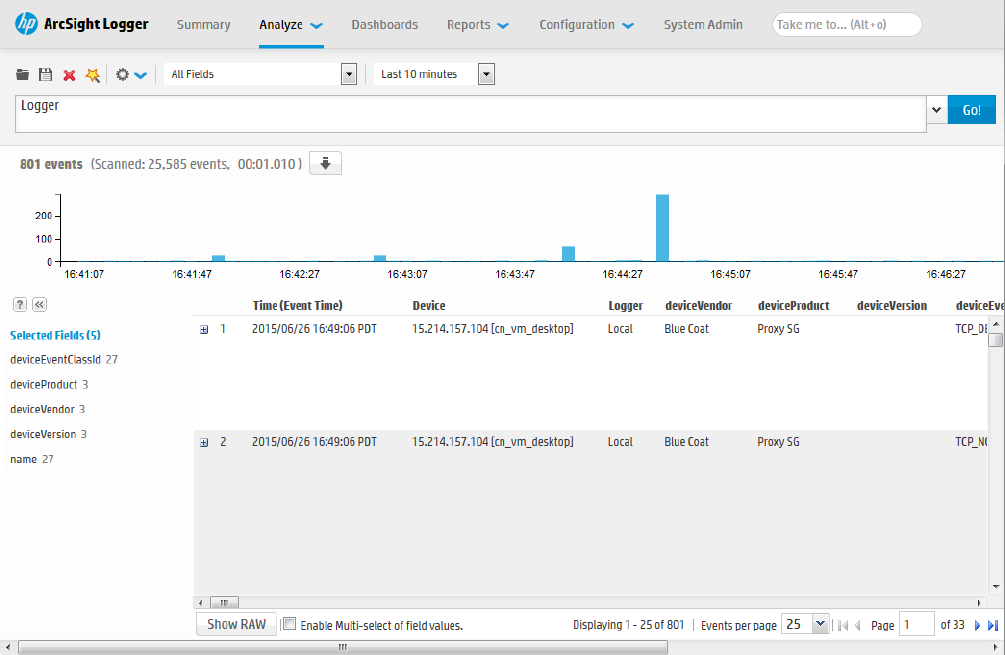Click Blue Coat in row 1
This screenshot has width=1005, height=655.
686,329
